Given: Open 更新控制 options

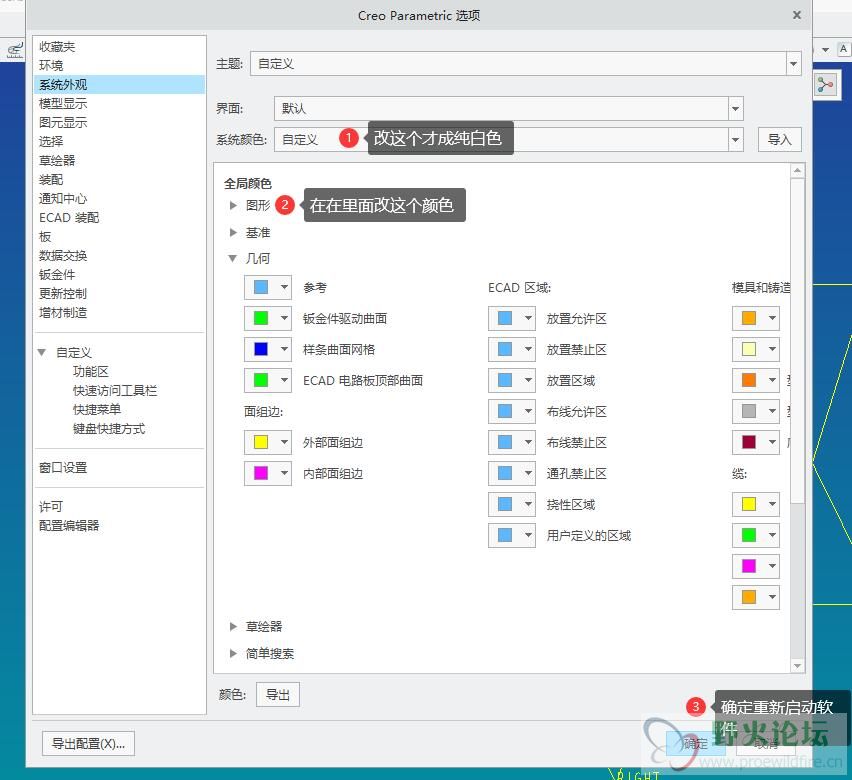Looking at the screenshot, I should coord(63,294).
